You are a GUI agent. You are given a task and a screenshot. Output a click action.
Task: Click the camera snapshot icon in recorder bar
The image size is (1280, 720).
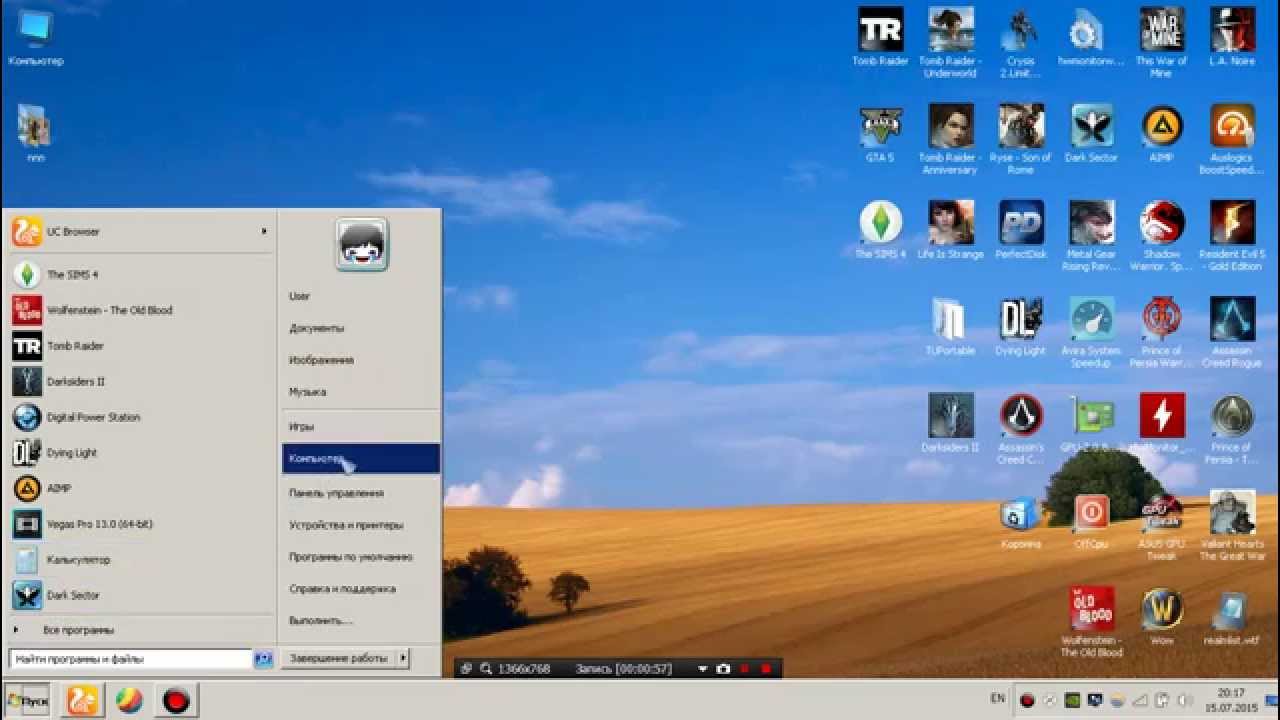pos(723,669)
